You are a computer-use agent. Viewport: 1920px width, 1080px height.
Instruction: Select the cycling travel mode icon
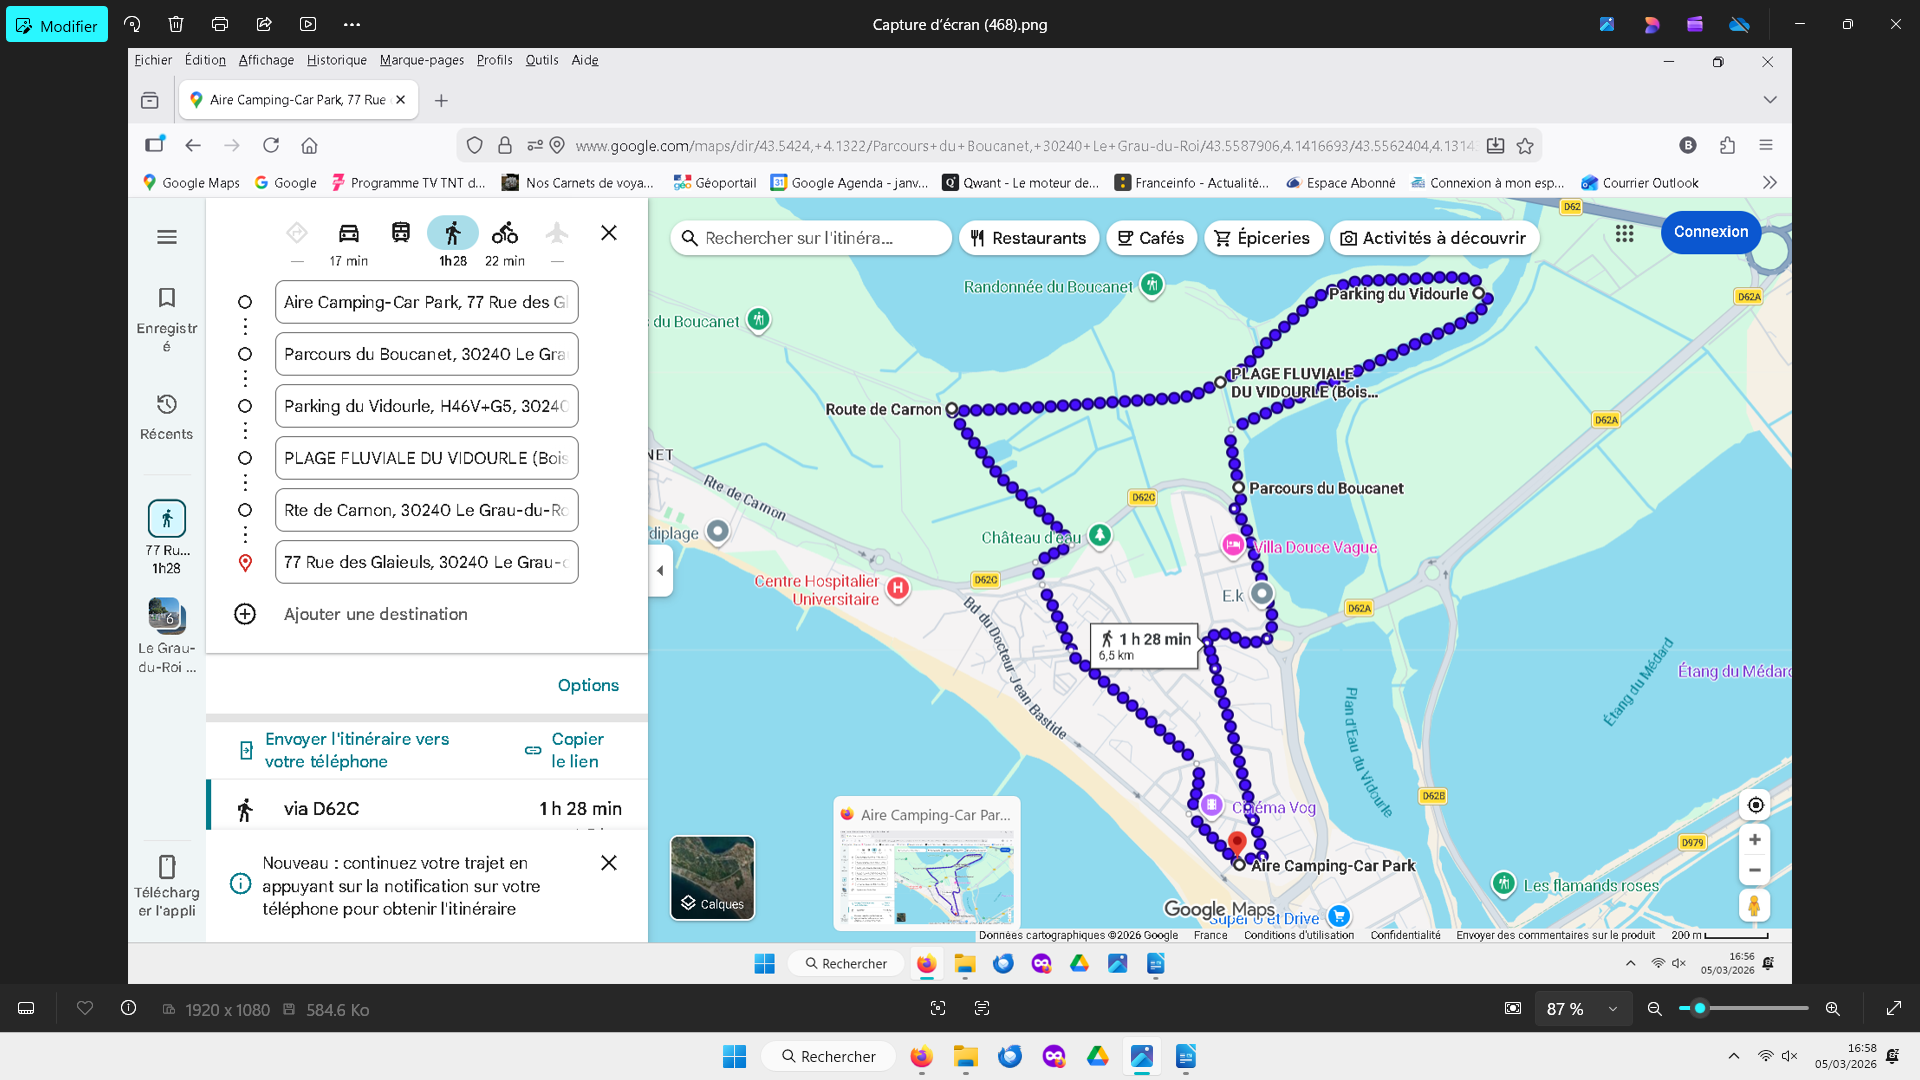point(504,233)
